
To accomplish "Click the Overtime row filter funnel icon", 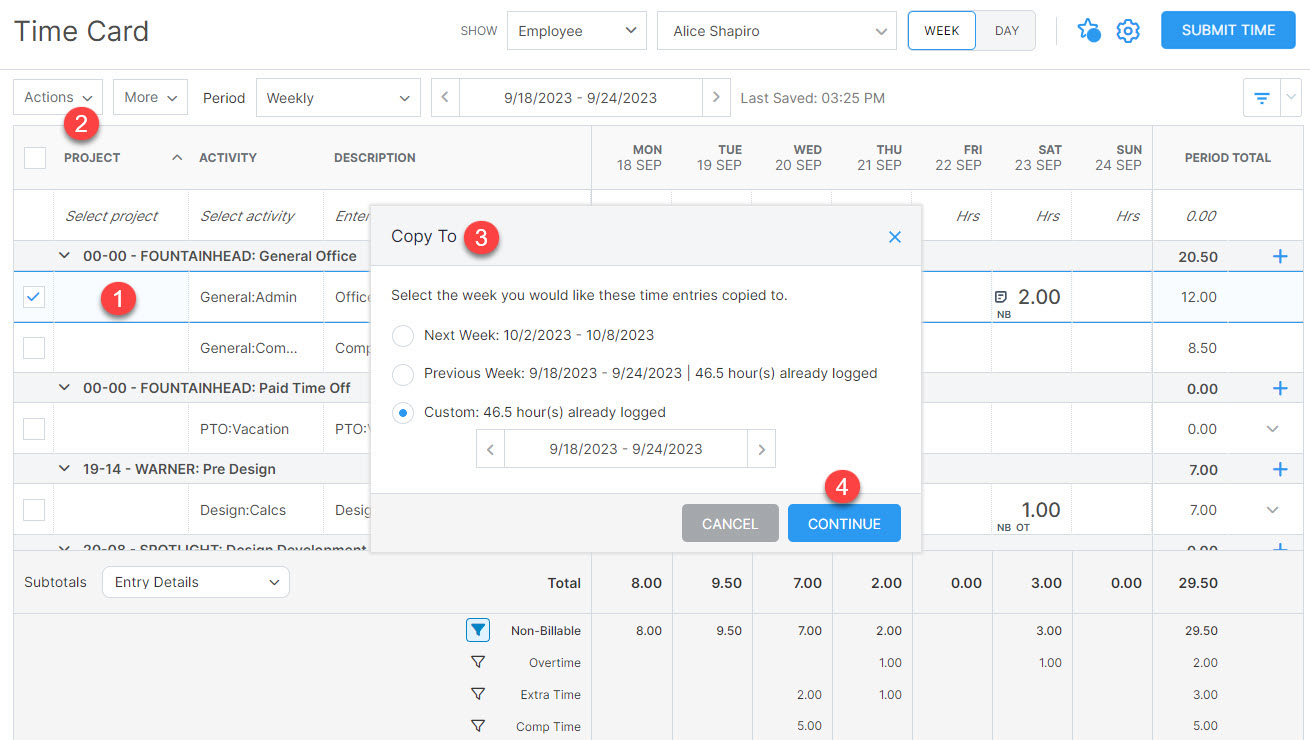I will pyautogui.click(x=477, y=662).
